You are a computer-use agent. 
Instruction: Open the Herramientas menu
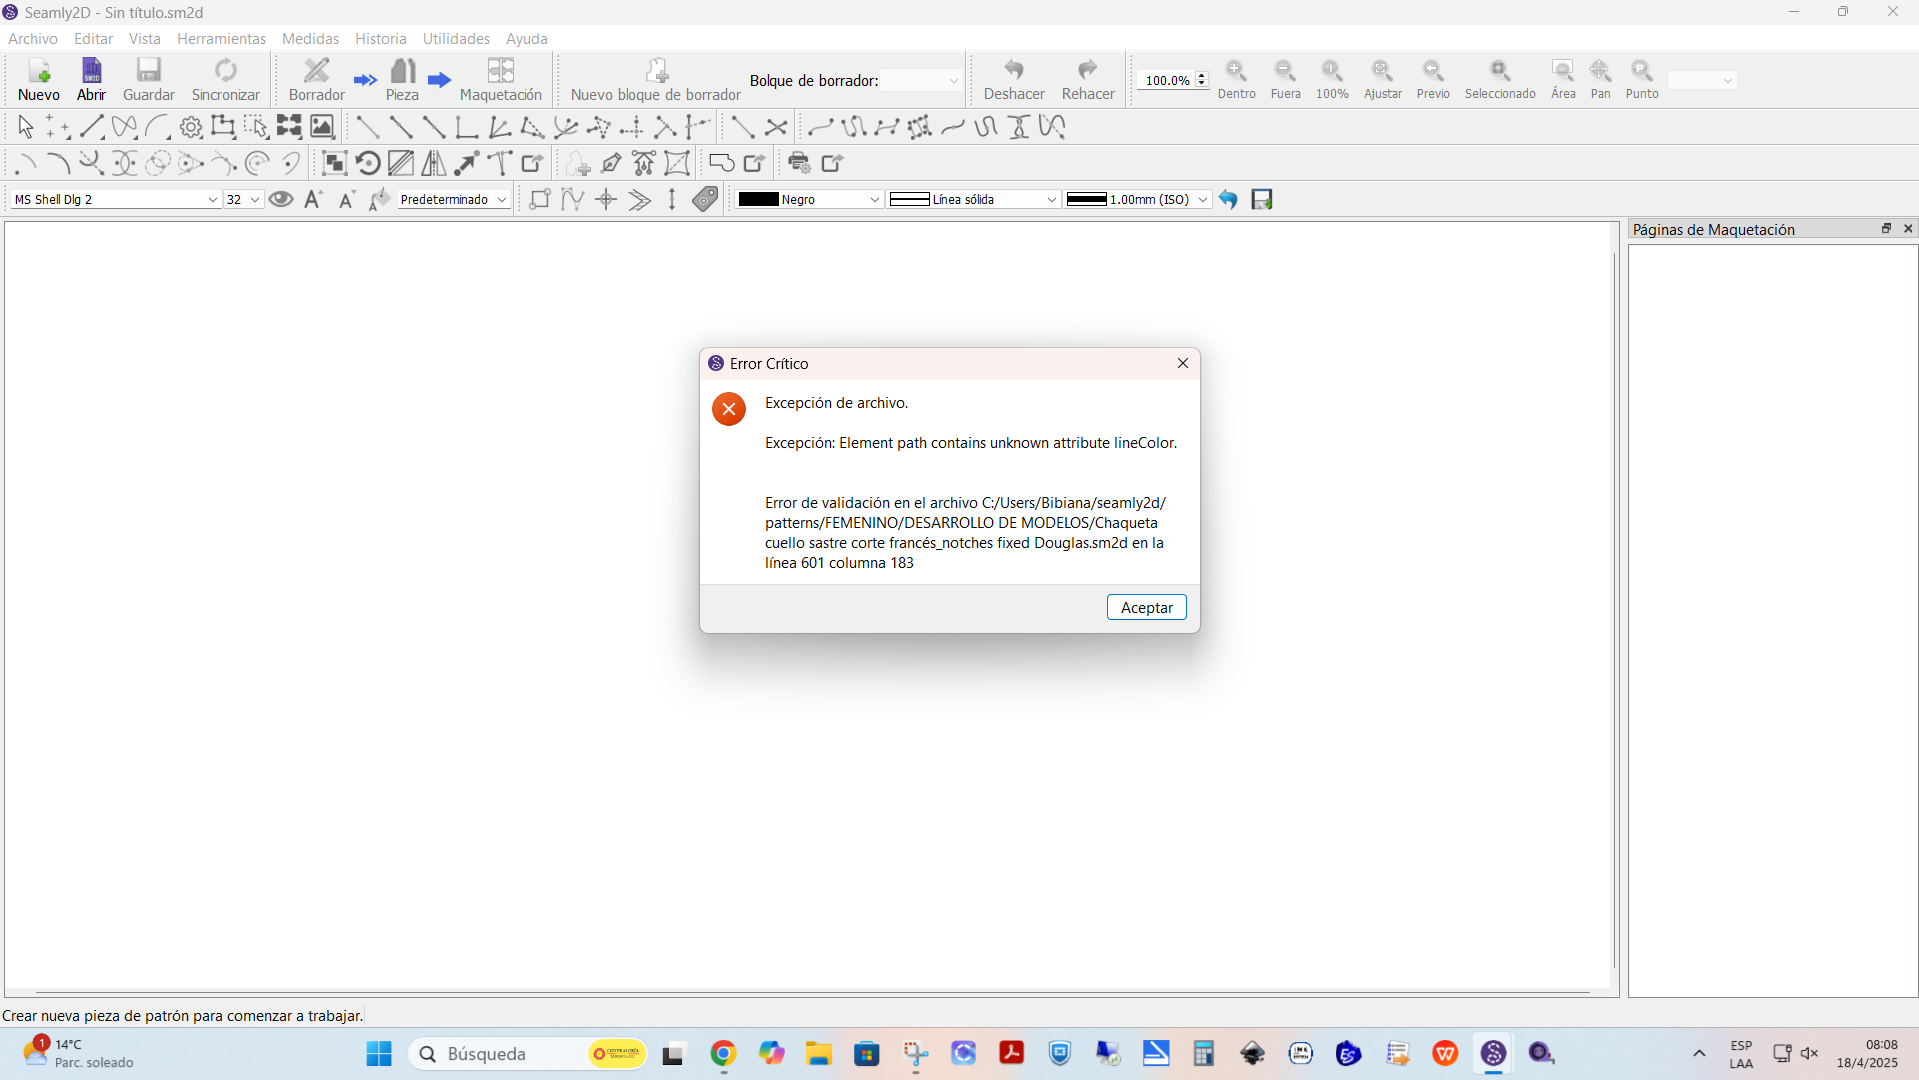tap(221, 38)
